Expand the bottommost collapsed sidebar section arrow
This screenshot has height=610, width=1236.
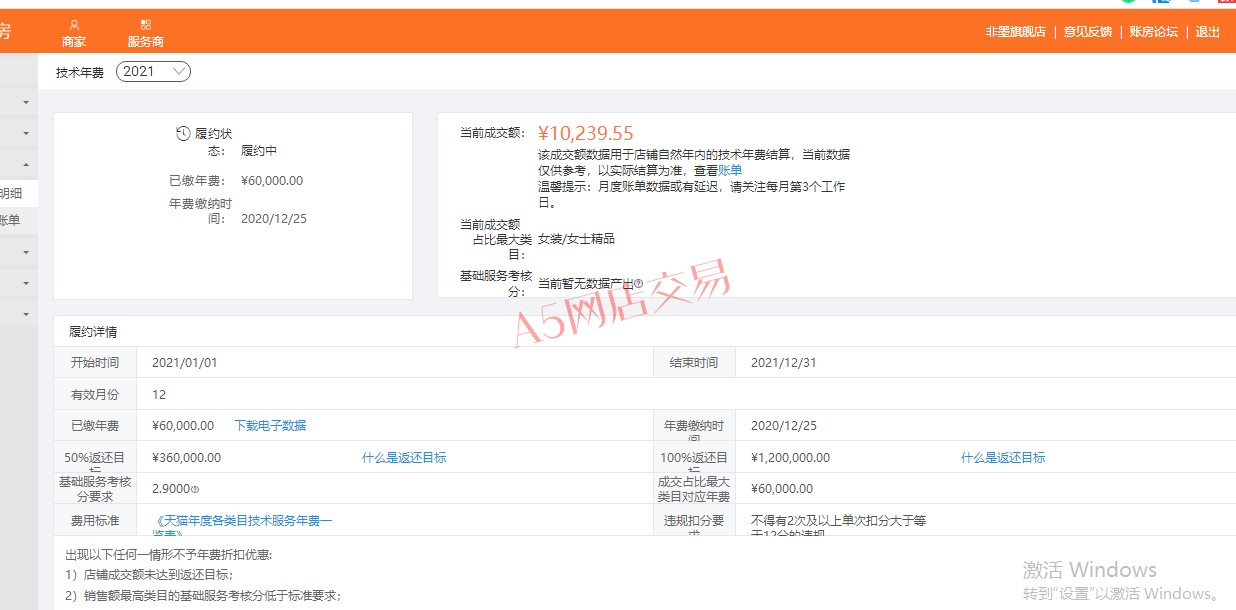point(25,314)
